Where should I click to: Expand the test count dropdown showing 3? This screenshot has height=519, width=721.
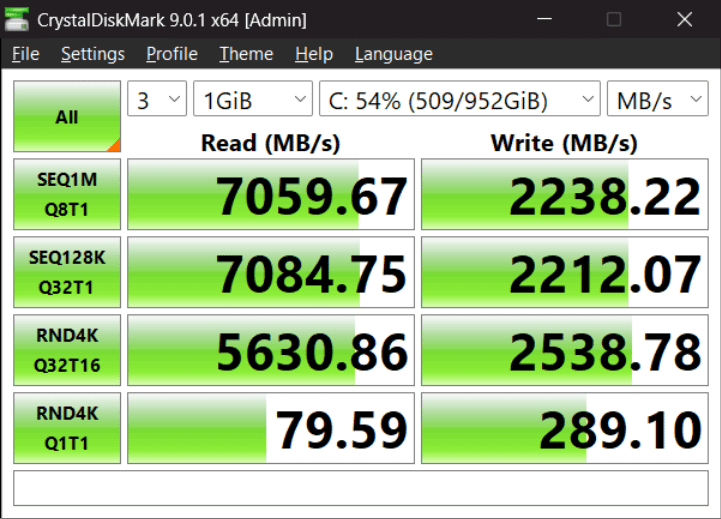pos(157,99)
